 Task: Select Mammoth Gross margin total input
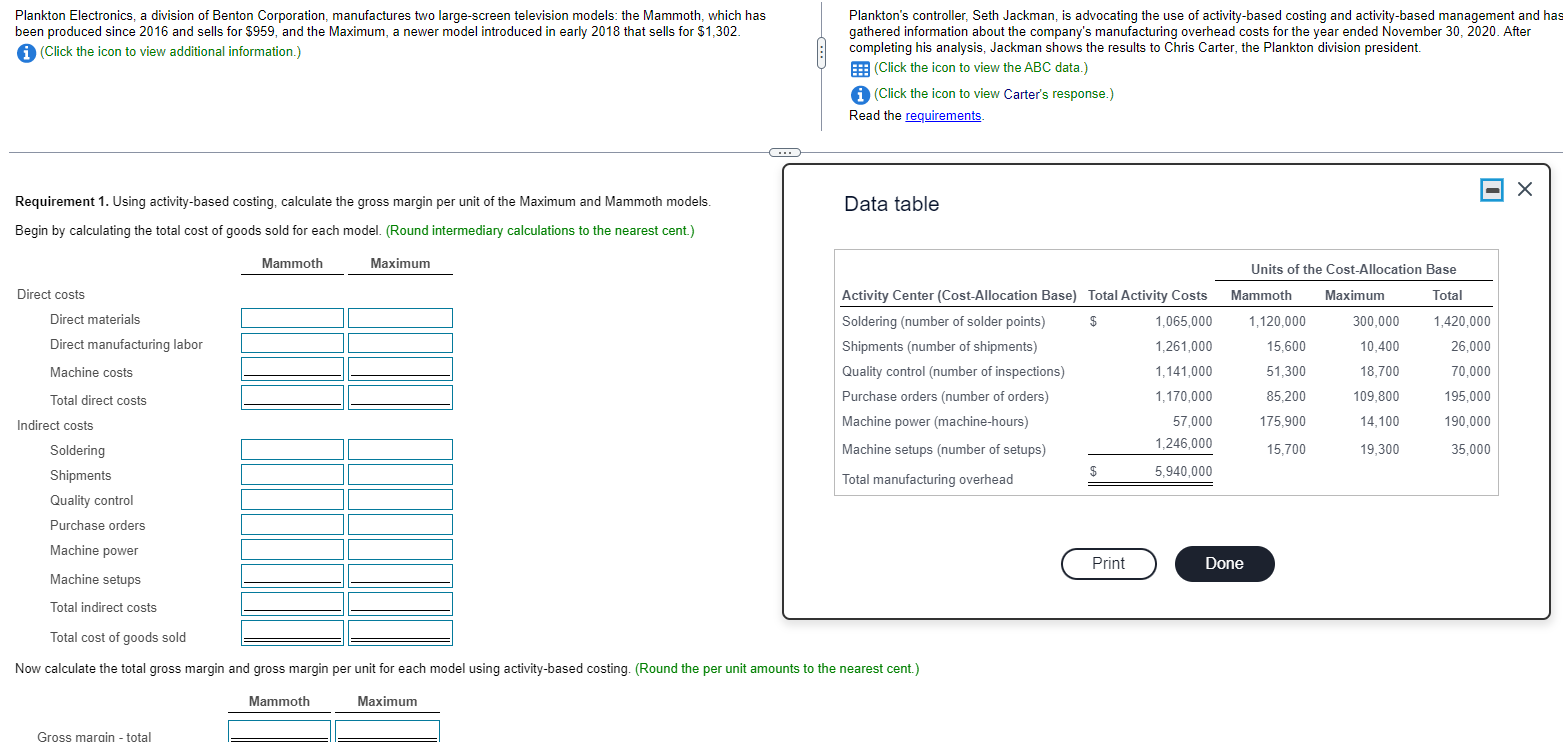tap(279, 732)
